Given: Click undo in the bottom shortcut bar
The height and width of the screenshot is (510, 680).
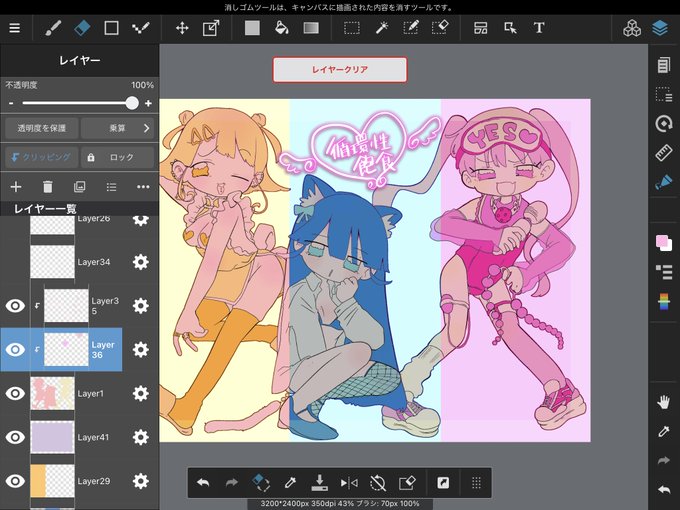Looking at the screenshot, I should point(203,483).
